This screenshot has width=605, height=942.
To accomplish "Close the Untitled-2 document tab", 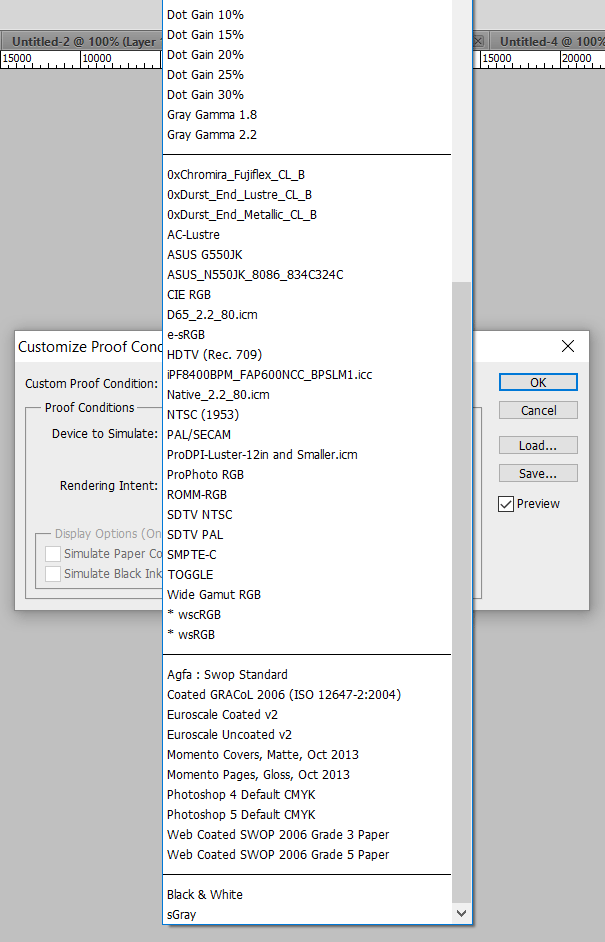I will point(478,41).
